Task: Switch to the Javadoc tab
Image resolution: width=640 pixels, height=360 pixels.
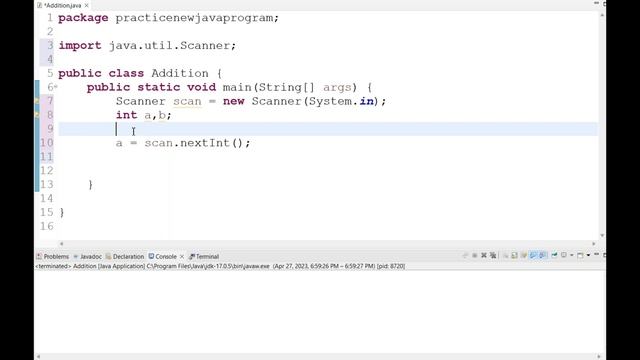Action: pos(87,256)
